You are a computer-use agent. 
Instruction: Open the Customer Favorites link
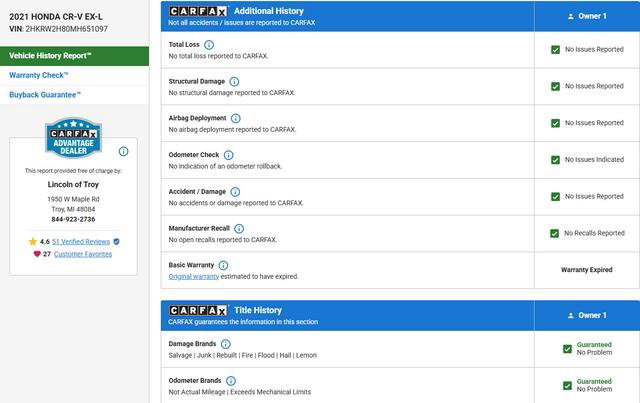tap(83, 254)
